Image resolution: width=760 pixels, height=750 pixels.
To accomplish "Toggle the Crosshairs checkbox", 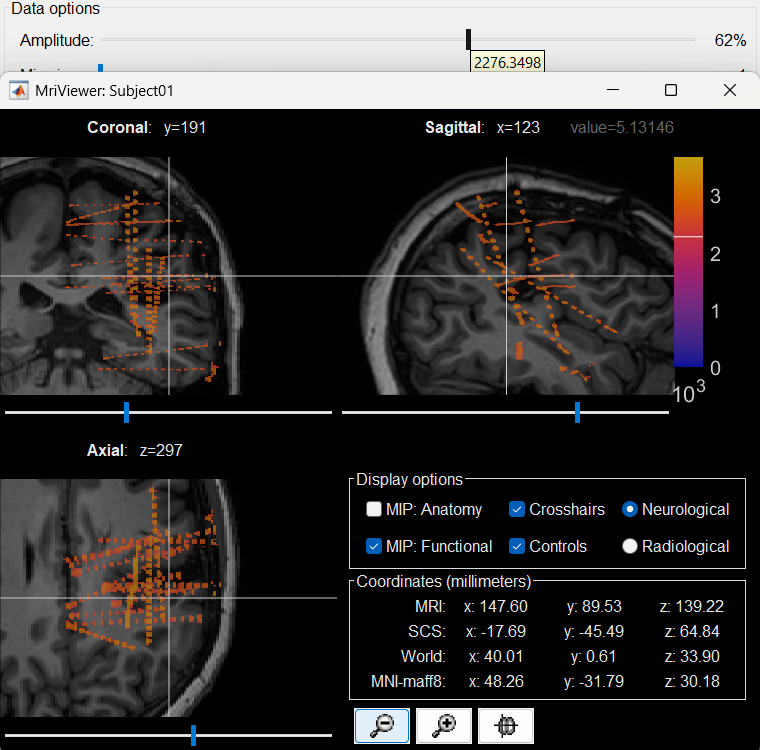I will point(517,510).
